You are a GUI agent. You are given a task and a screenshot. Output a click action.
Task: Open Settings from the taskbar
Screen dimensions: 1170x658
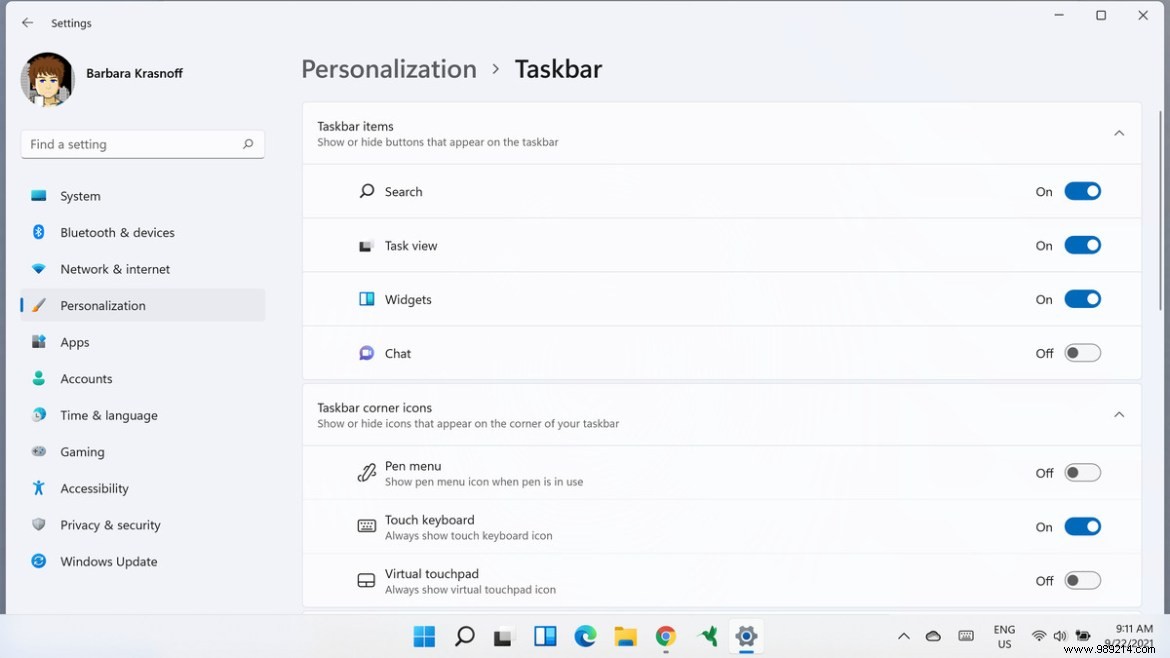point(746,636)
